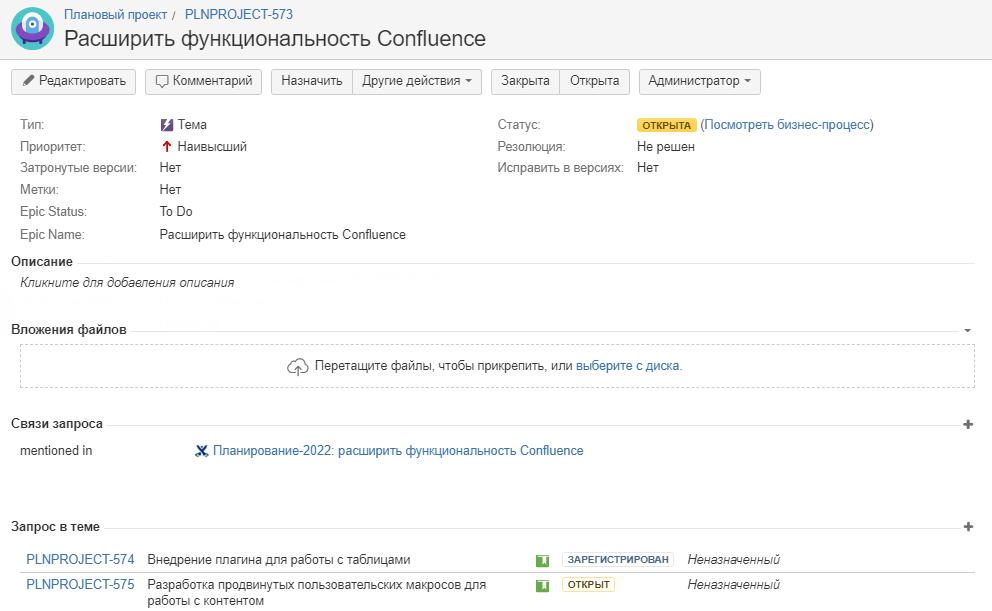Viewport: 992px width, 611px height.
Task: Click the Epic Status value To Do
Action: tap(176, 212)
